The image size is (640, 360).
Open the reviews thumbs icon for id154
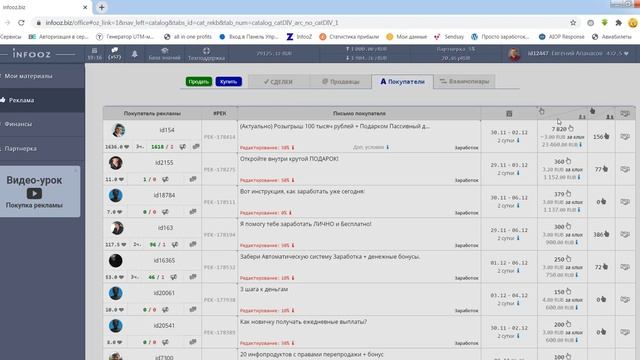point(183,147)
